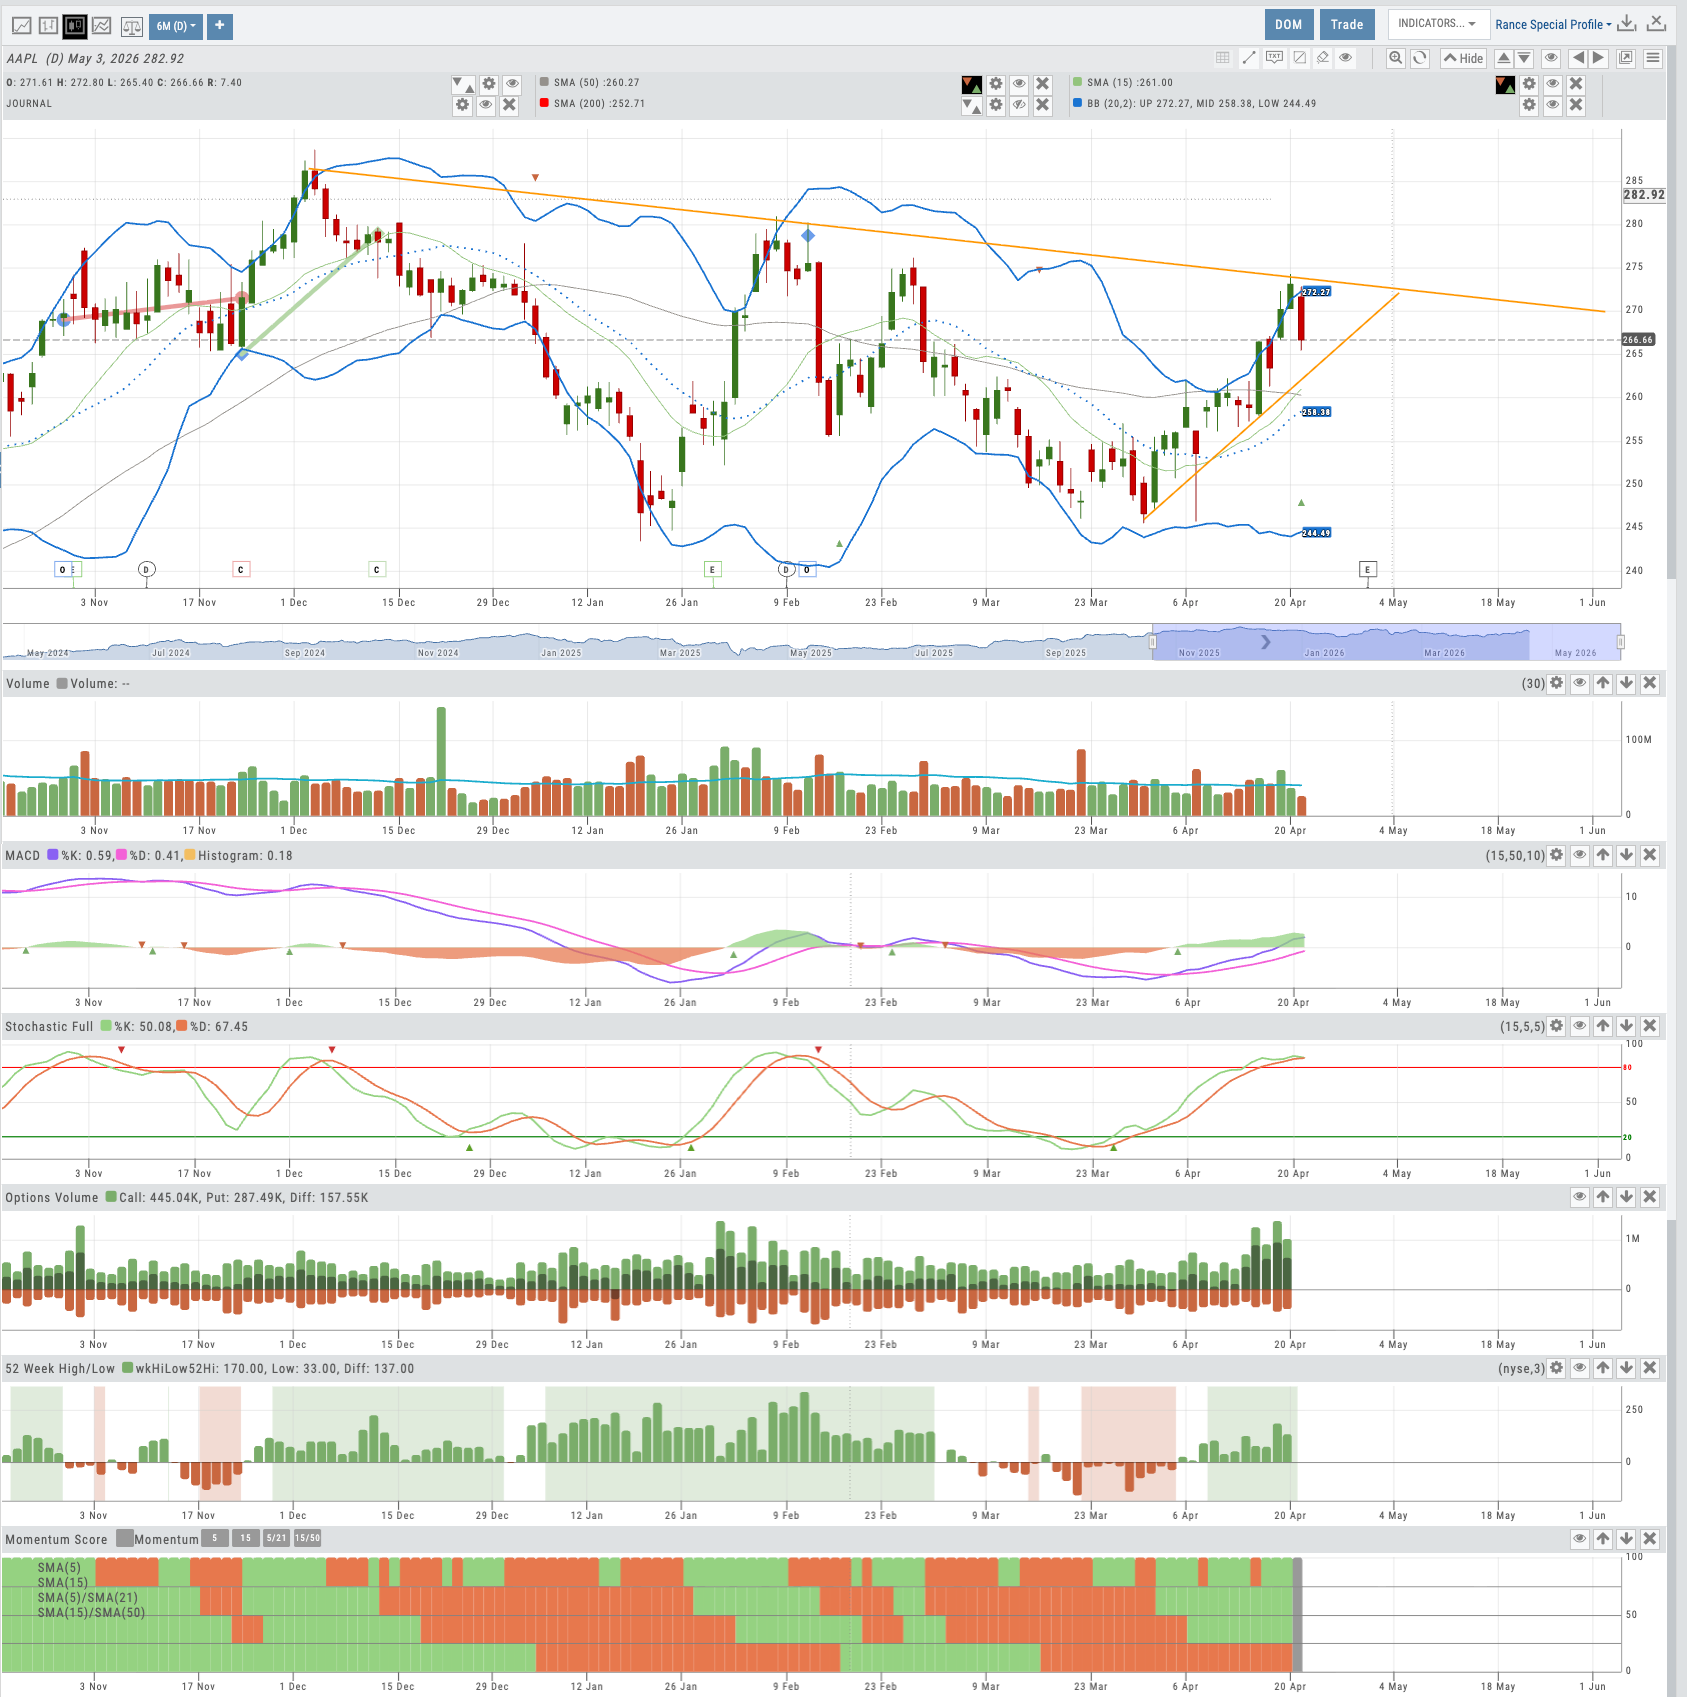Image resolution: width=1687 pixels, height=1697 pixels.
Task: Click the DOM button
Action: [1288, 24]
